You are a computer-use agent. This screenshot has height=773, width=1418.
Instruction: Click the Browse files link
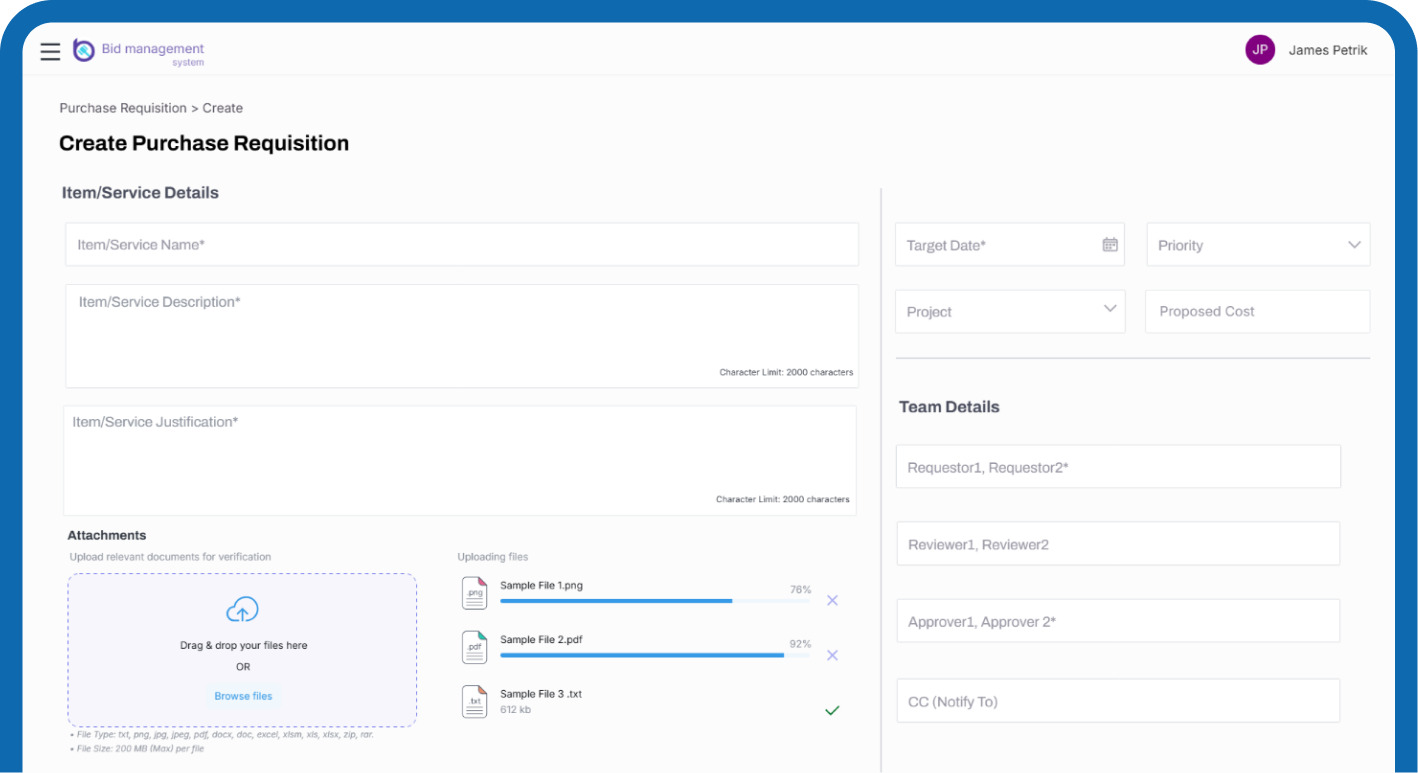[x=242, y=694]
